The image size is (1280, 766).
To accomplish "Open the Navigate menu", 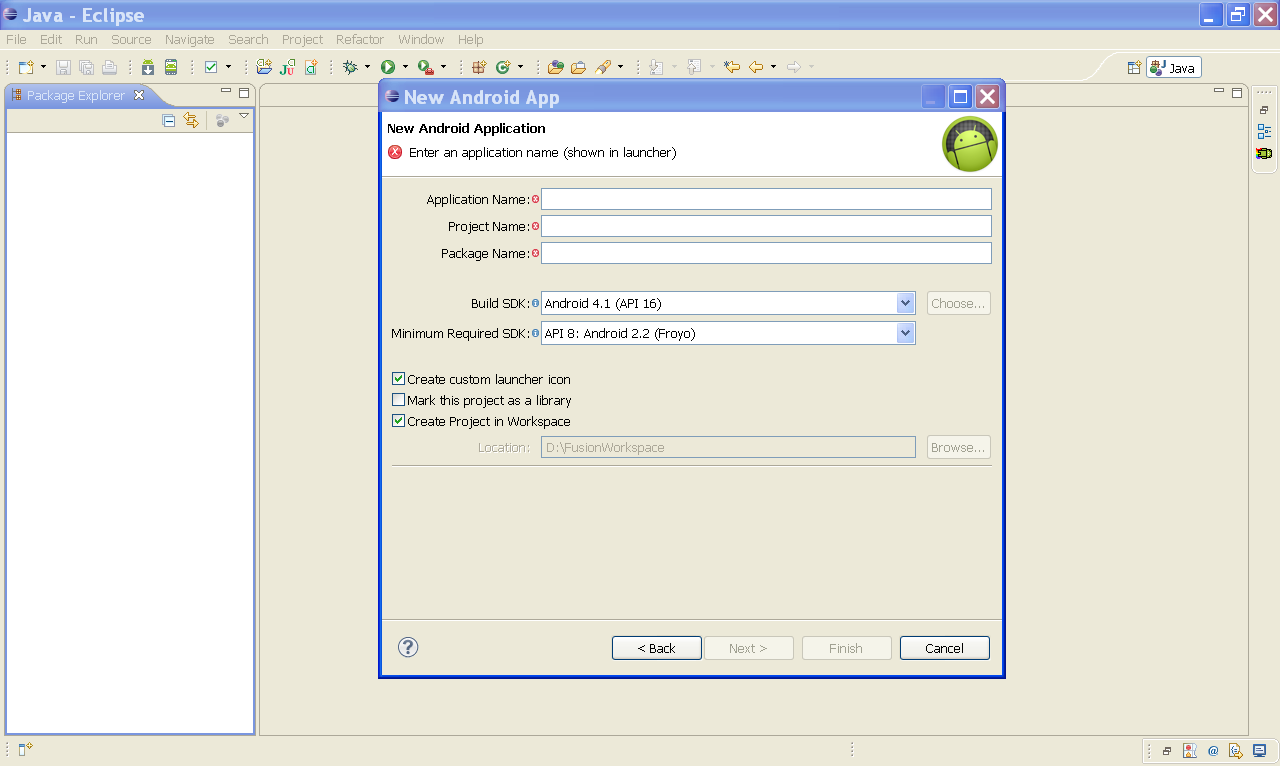I will click(x=189, y=39).
